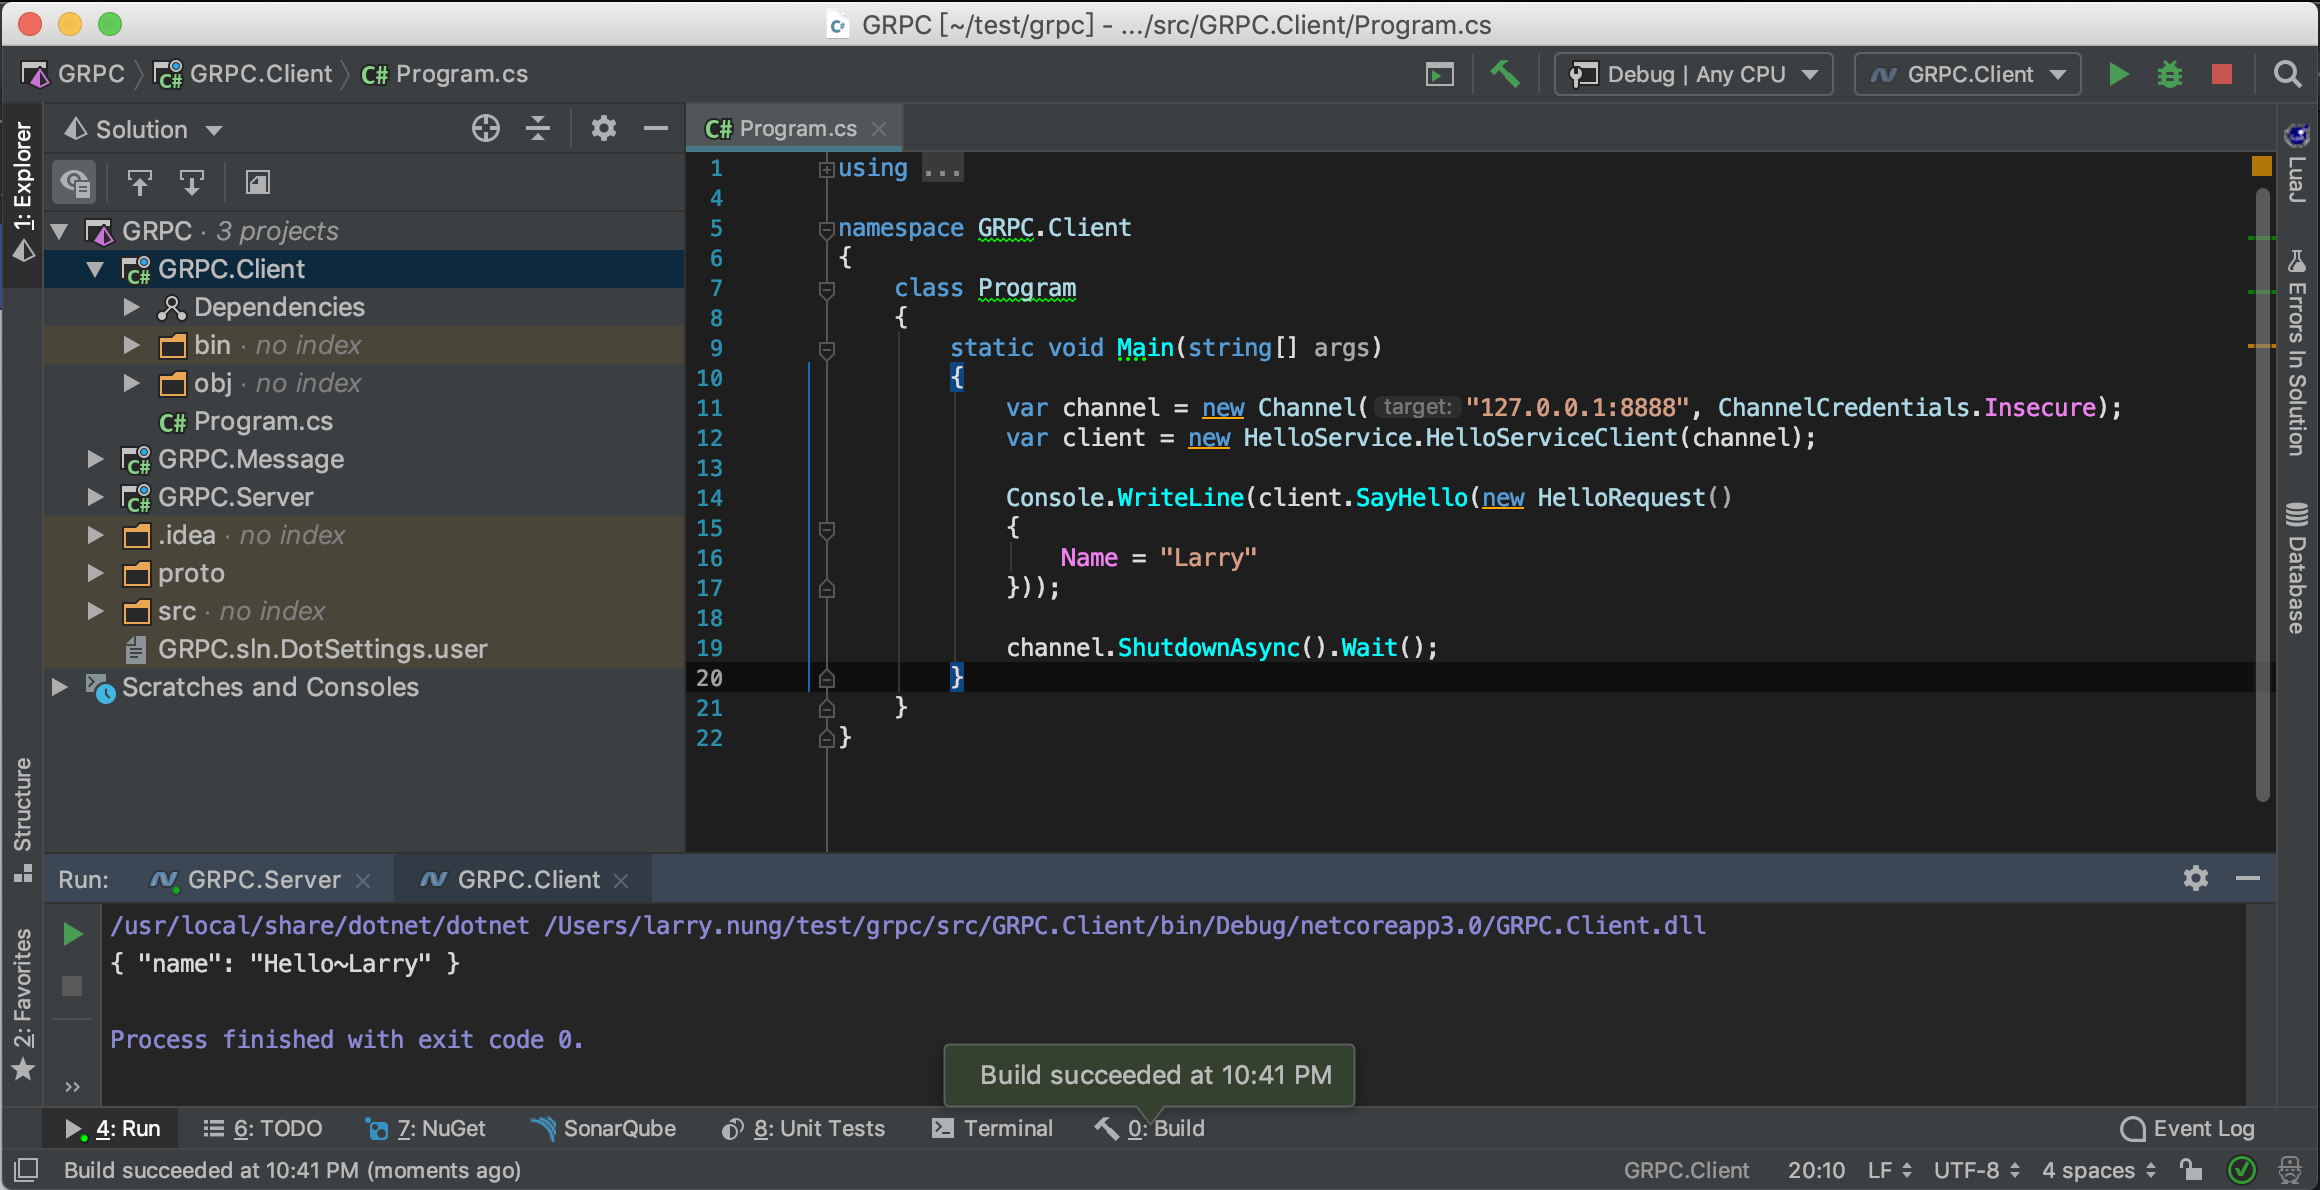Open the SonarQube tool window
This screenshot has width=2320, height=1190.
[604, 1129]
